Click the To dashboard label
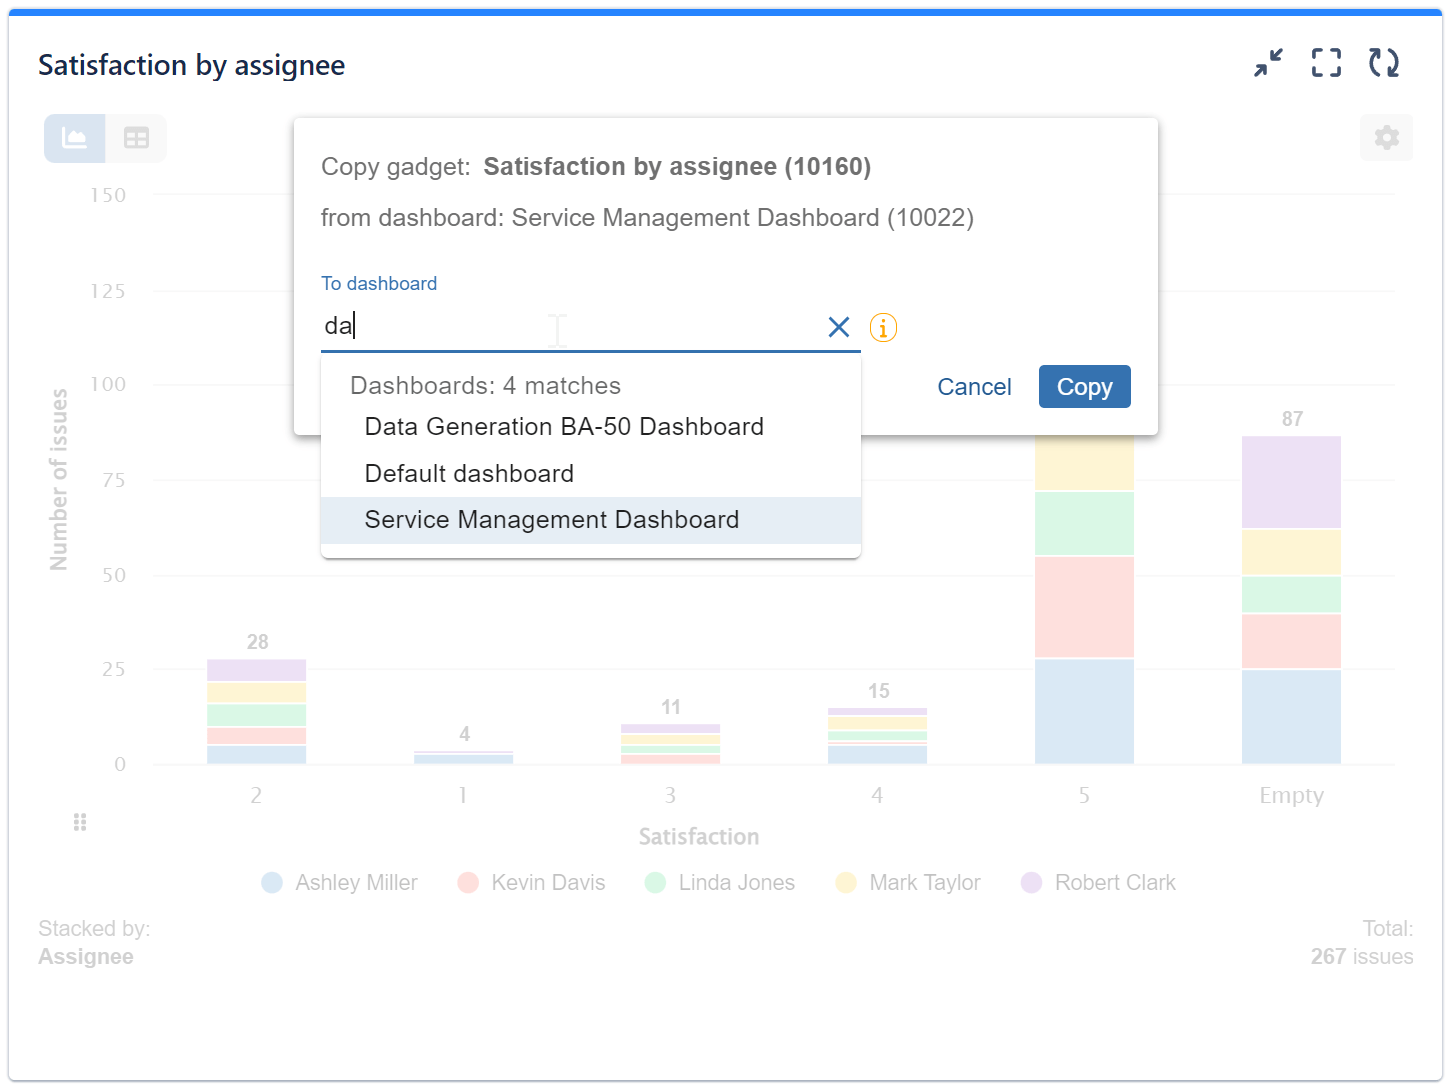 click(x=379, y=283)
